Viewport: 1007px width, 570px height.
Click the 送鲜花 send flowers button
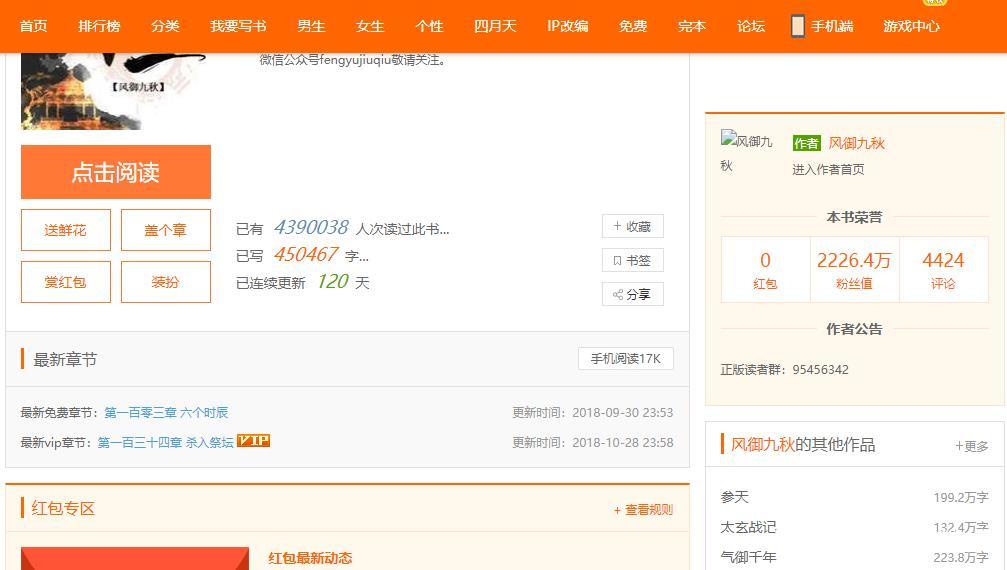click(x=66, y=230)
